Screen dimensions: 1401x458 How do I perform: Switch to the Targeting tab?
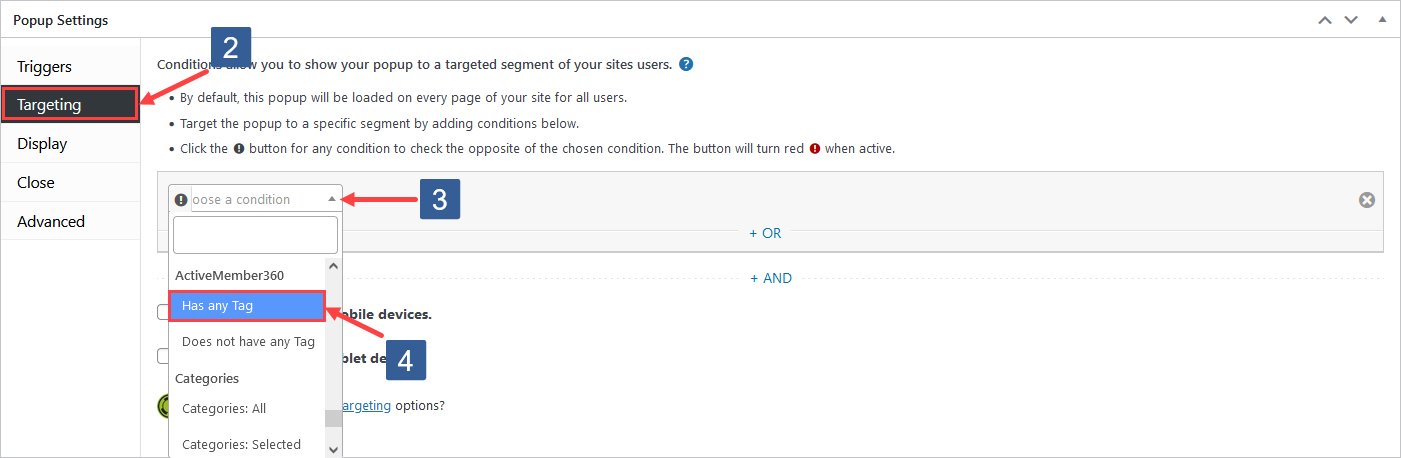click(70, 105)
